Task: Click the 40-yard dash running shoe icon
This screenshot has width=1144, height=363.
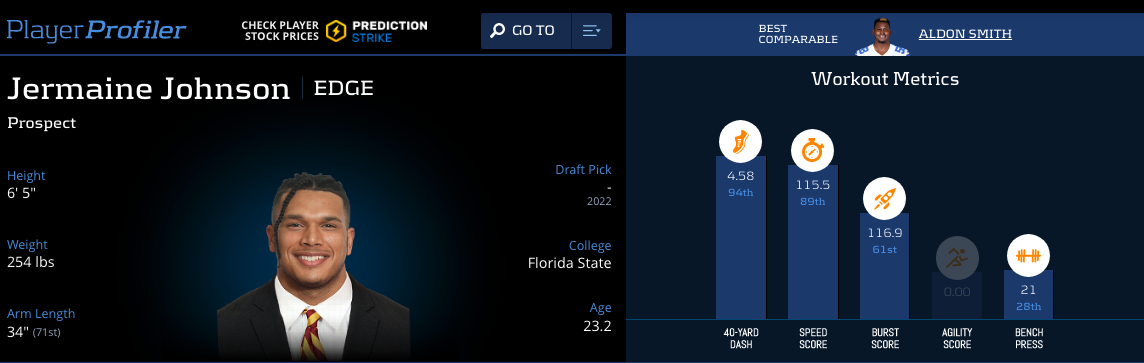Action: tap(740, 141)
